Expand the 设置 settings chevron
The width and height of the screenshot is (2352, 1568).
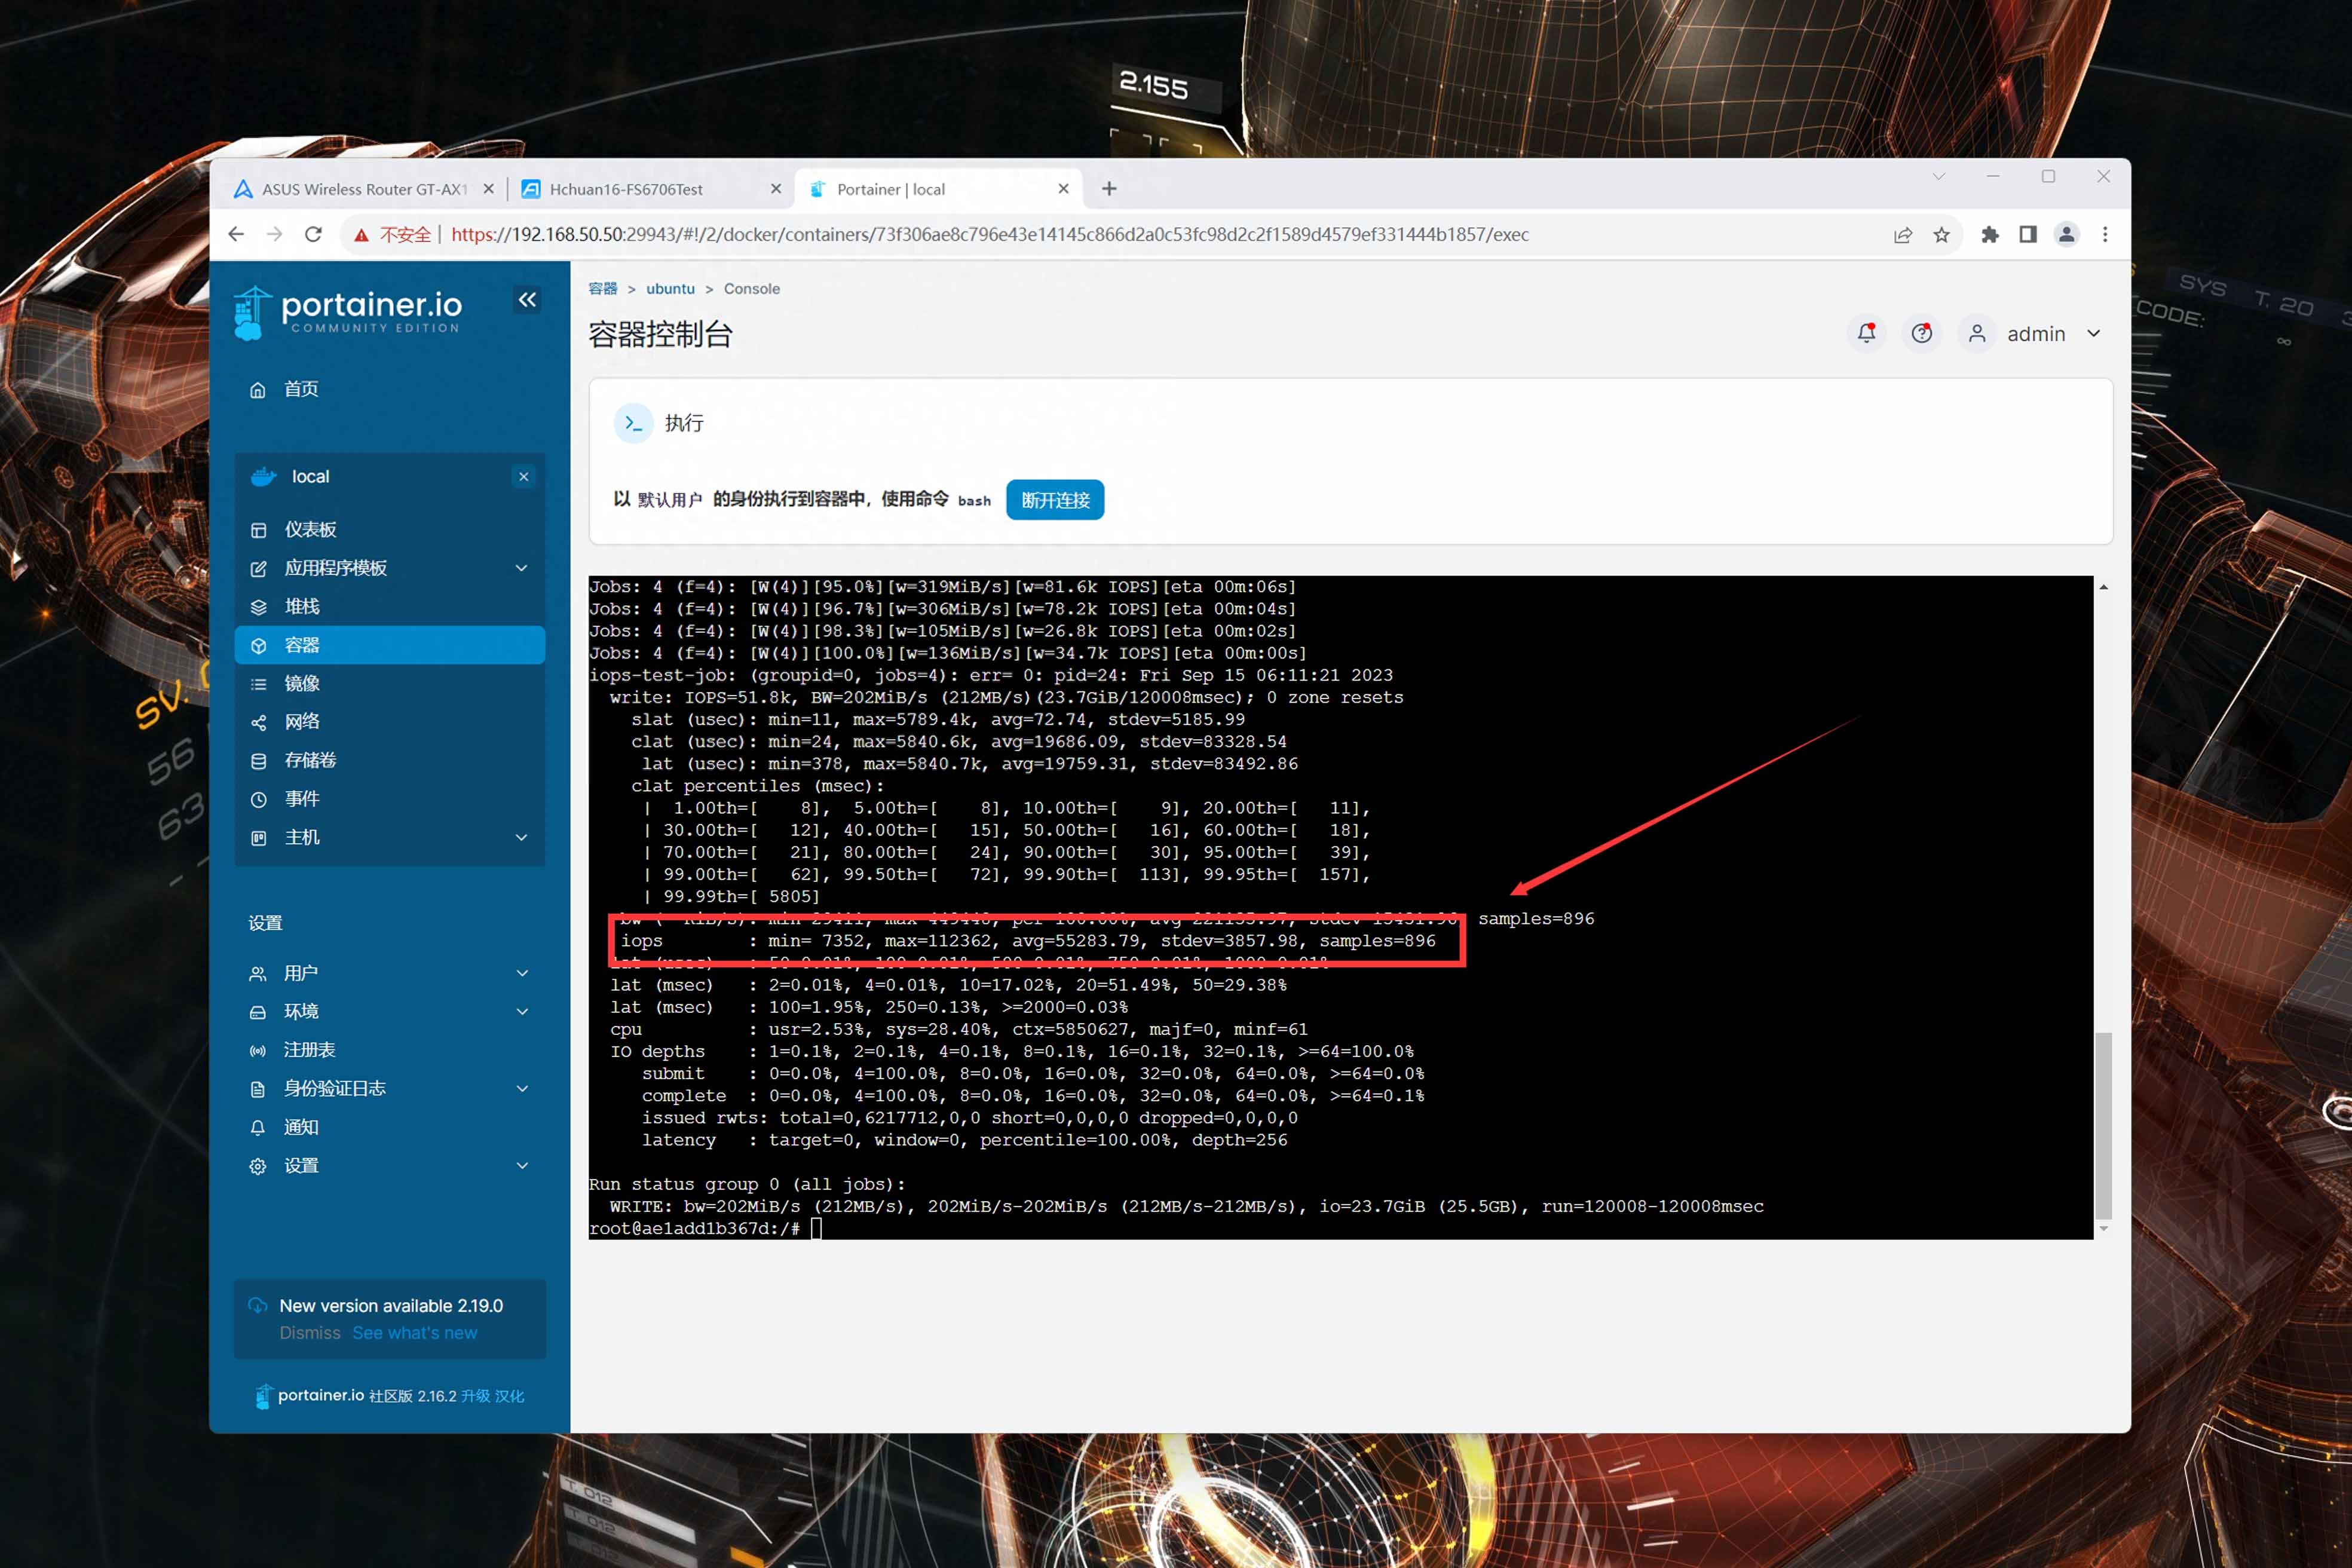pyautogui.click(x=521, y=1166)
